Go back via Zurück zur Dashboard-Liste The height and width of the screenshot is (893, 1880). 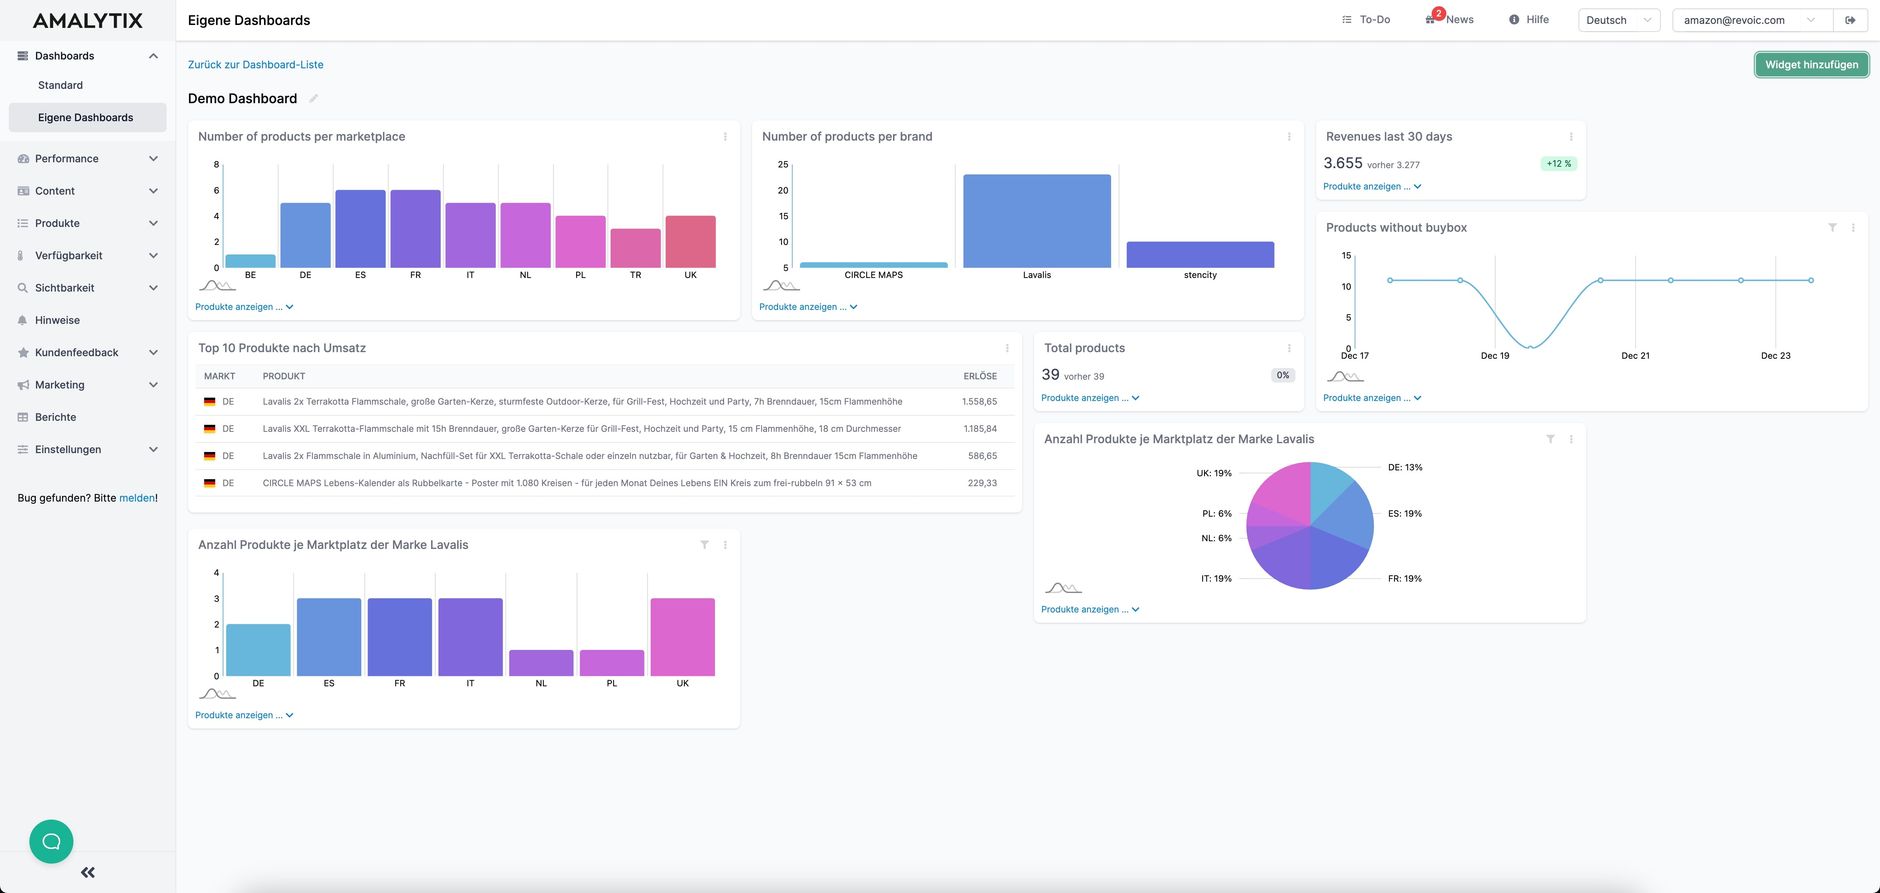click(256, 65)
